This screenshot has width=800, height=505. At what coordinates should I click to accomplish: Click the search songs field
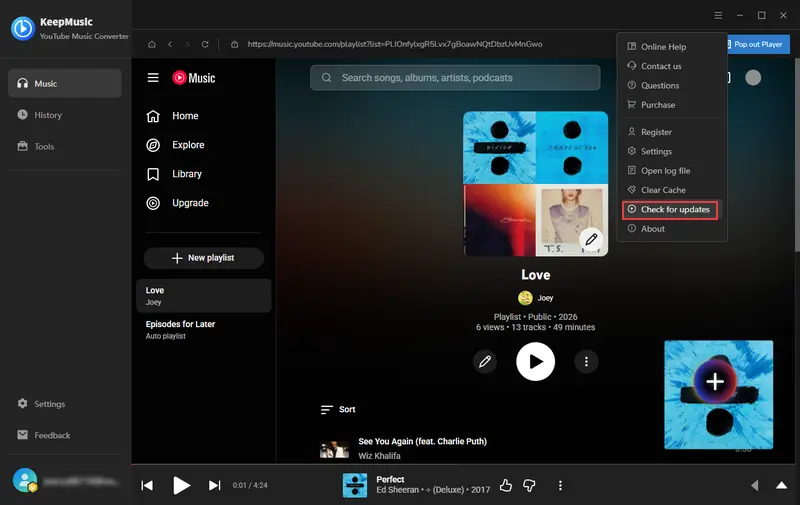455,78
